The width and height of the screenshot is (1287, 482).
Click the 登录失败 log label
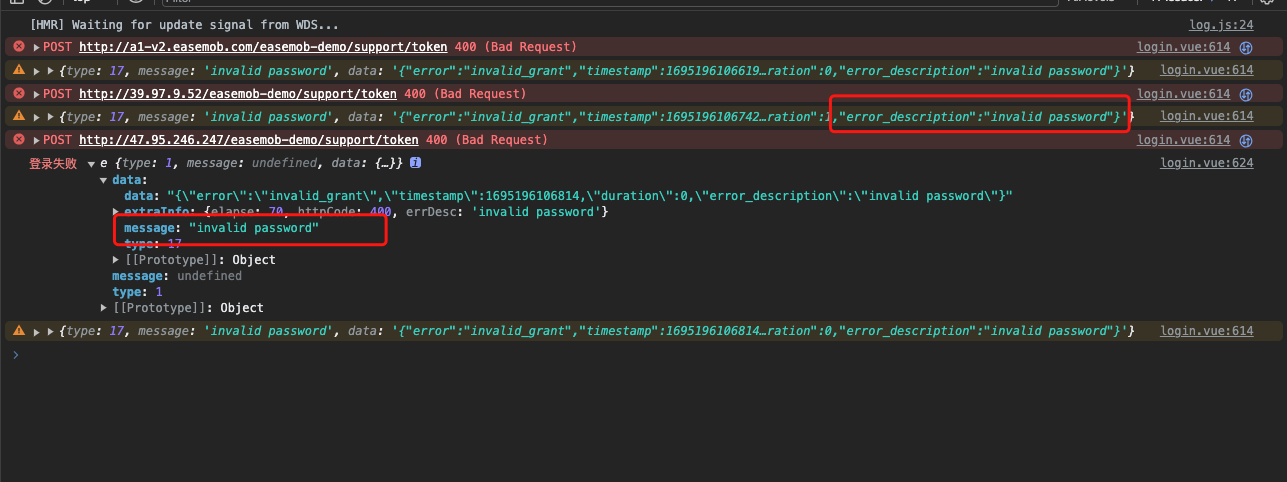(53, 163)
